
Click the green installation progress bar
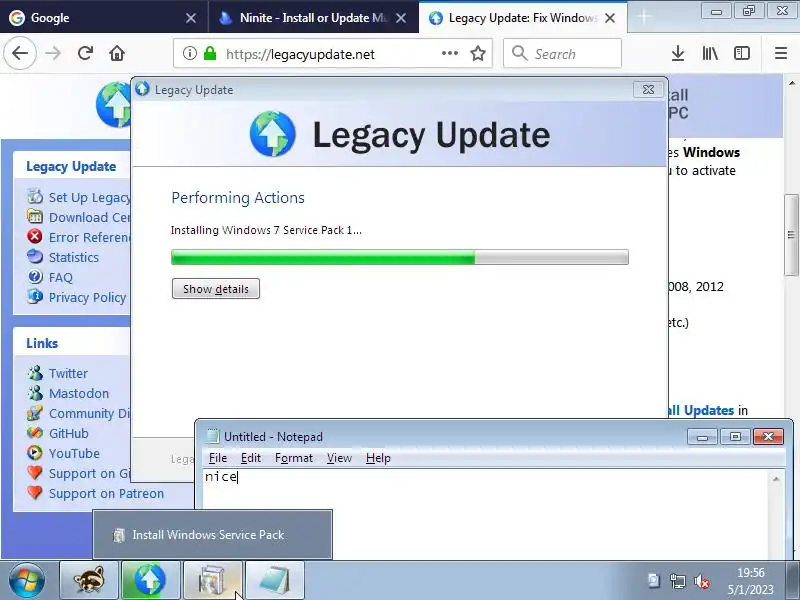coord(399,257)
